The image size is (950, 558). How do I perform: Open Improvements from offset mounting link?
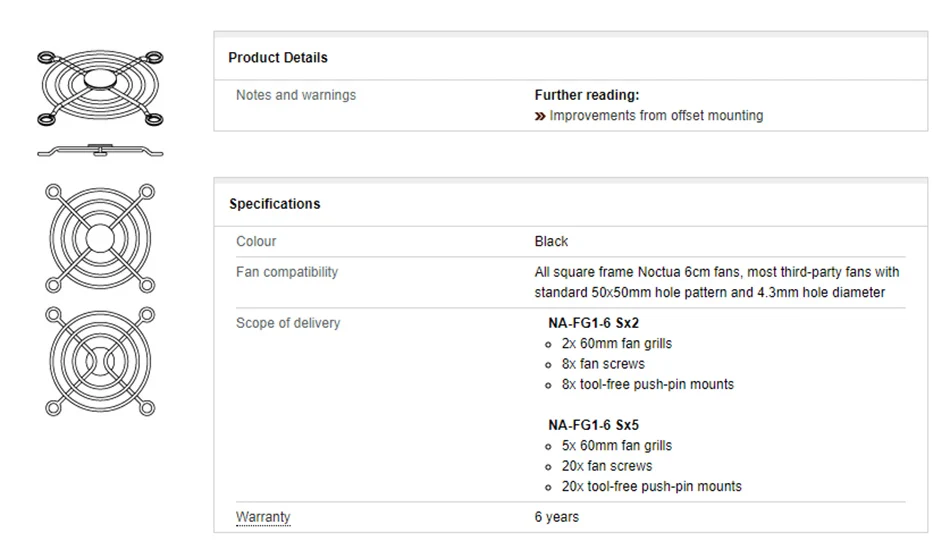(x=656, y=116)
